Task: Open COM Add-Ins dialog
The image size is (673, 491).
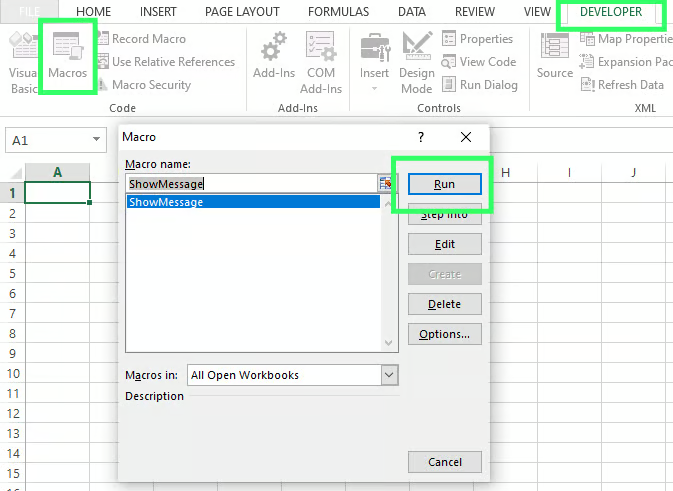Action: [x=321, y=60]
